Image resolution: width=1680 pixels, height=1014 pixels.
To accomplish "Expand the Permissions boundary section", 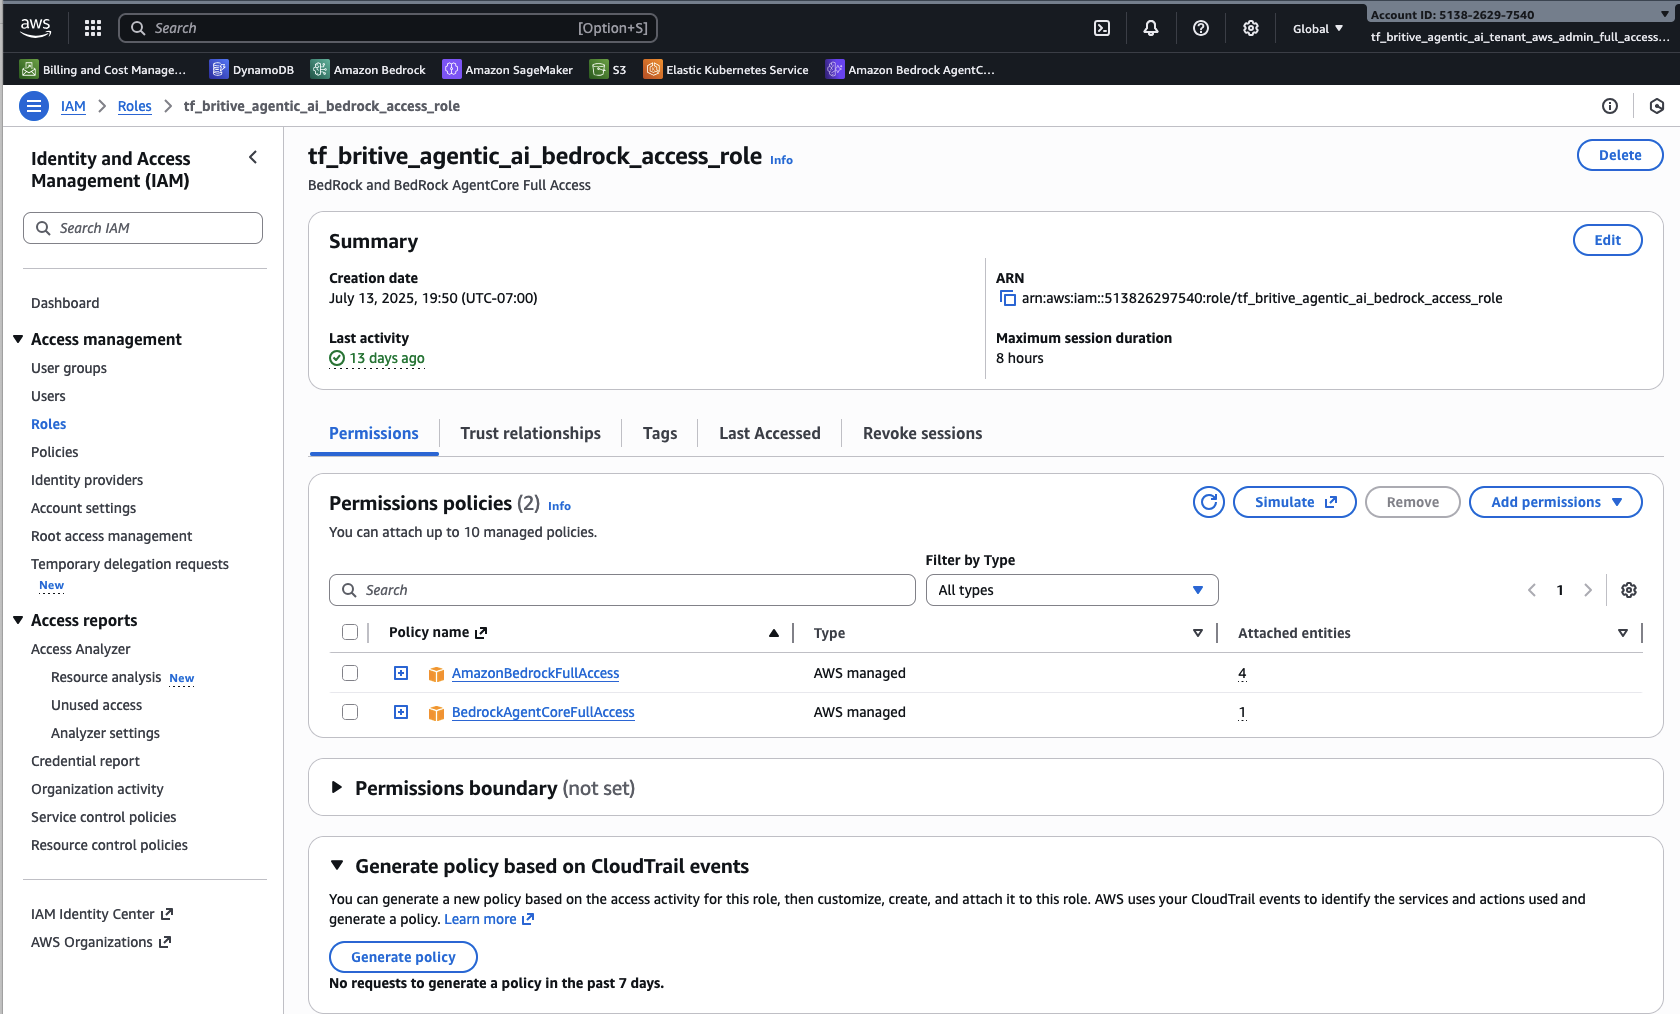I will click(337, 788).
